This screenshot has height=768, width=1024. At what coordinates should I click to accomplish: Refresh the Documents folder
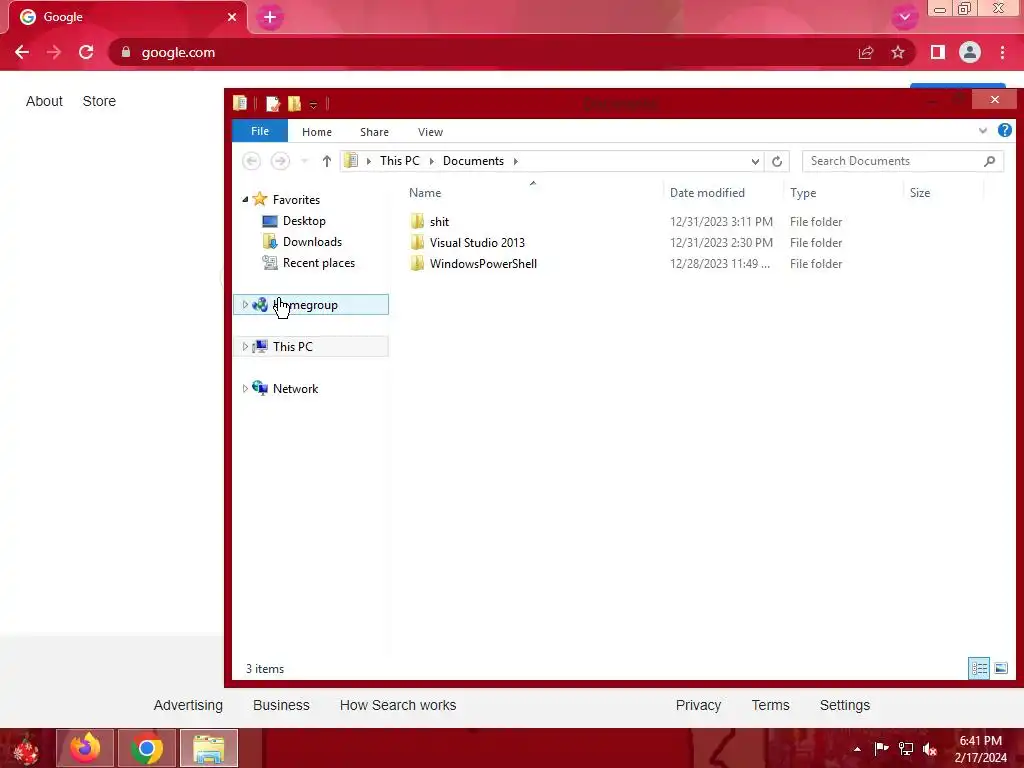point(776,161)
